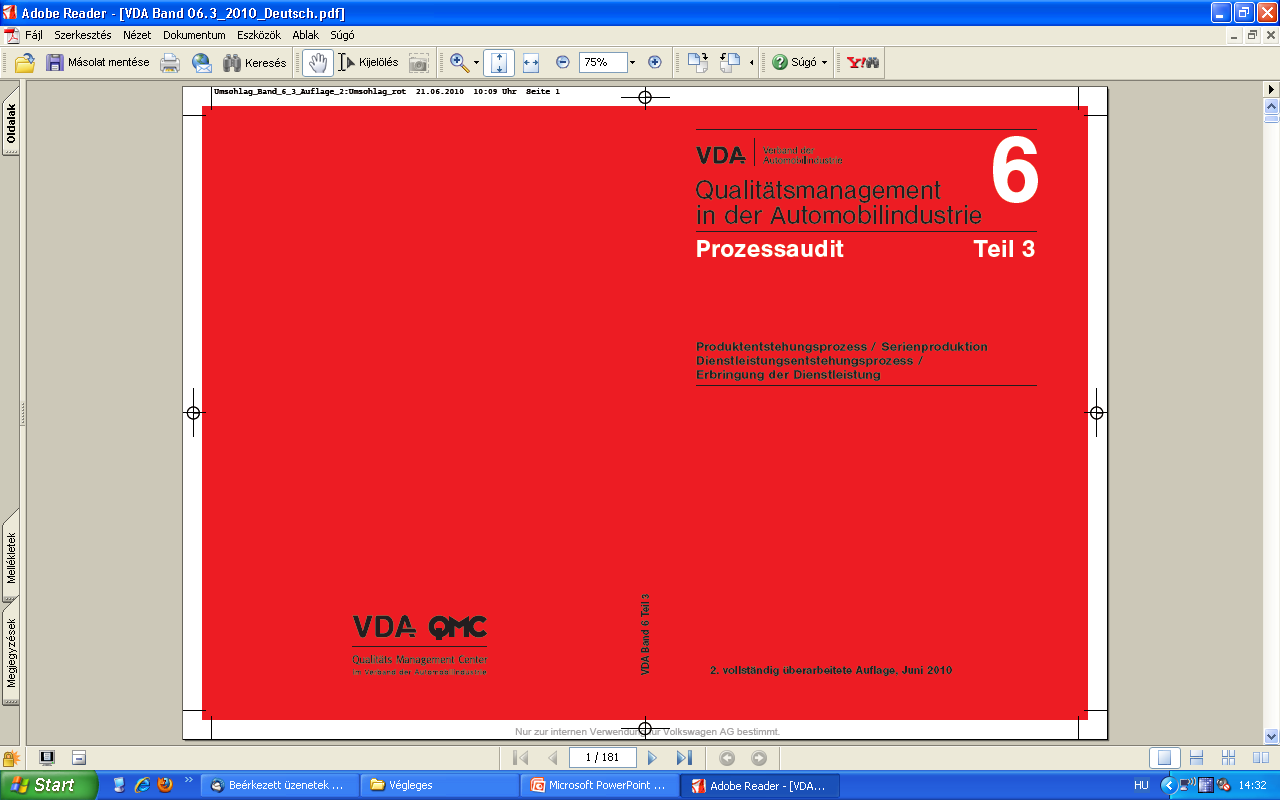This screenshot has height=800, width=1280.
Task: Click the Yahoo search toolbar icon
Action: click(x=862, y=62)
